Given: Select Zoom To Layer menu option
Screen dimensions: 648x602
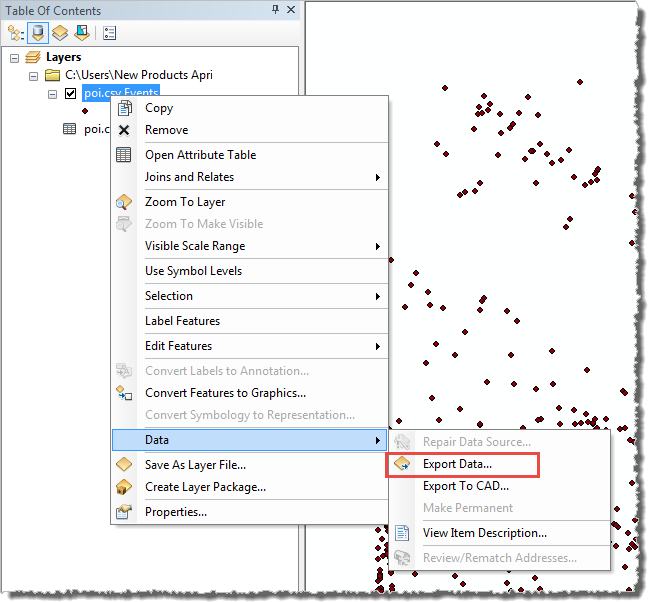Looking at the screenshot, I should coord(185,202).
